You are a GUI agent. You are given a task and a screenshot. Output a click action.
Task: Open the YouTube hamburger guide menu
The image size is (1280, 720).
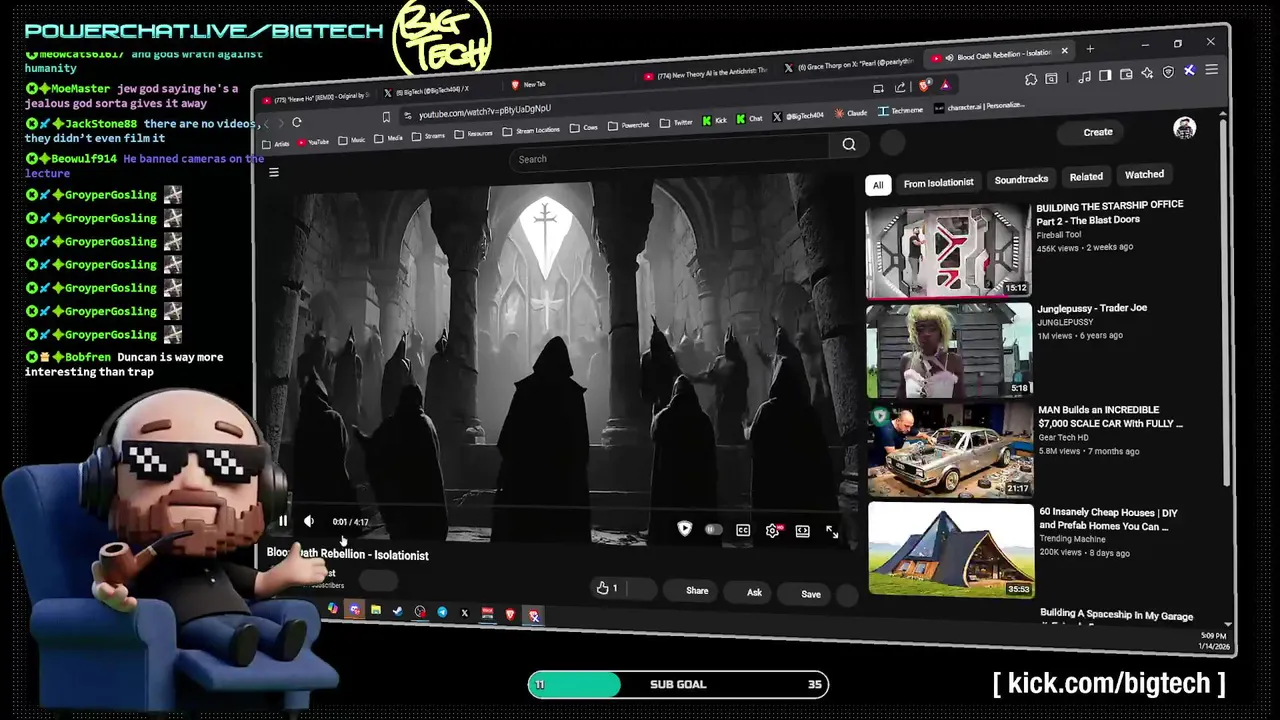pyautogui.click(x=273, y=172)
